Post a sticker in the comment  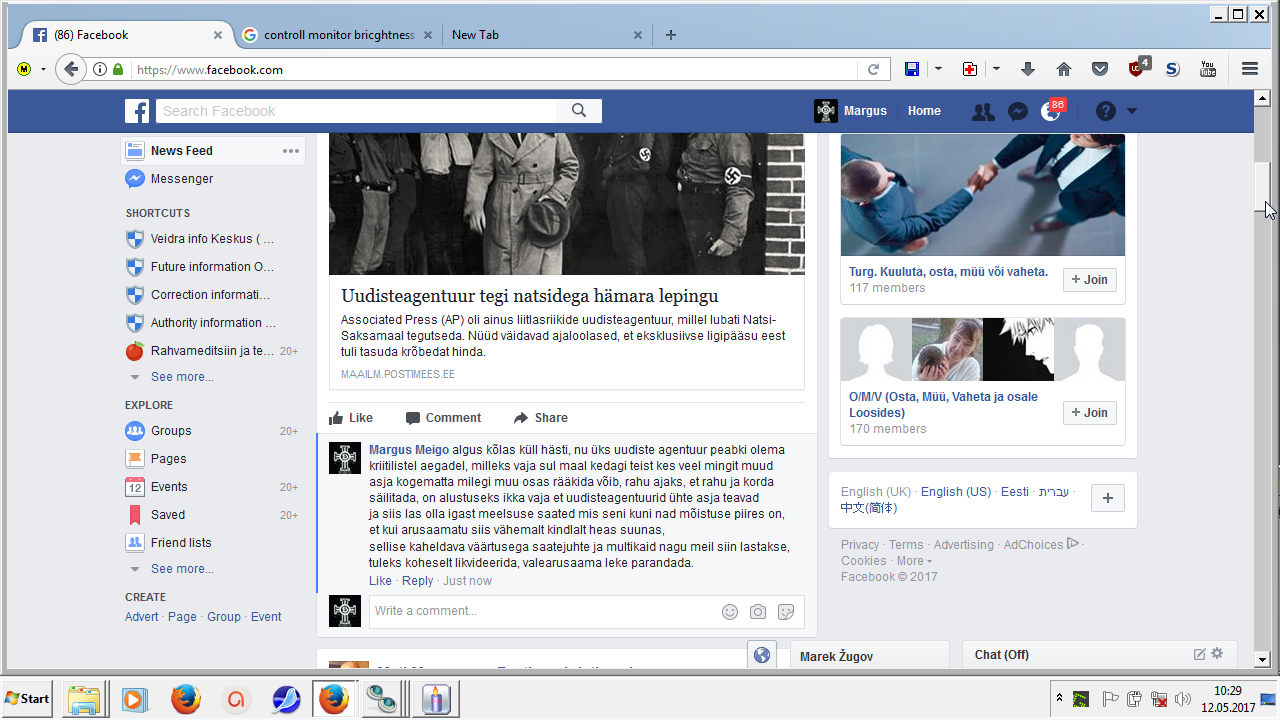coord(786,612)
